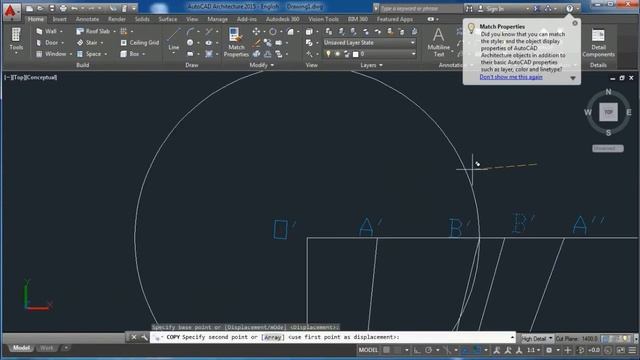Select the Window tool

tap(51, 54)
